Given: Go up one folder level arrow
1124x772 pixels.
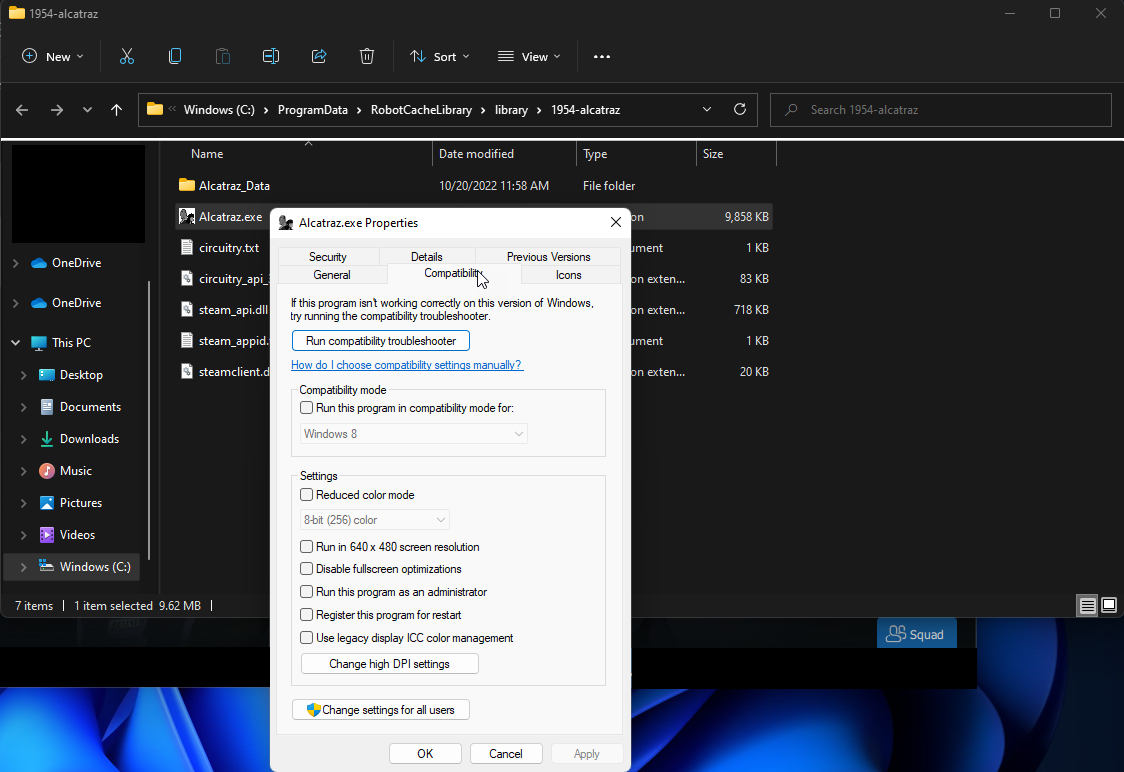Looking at the screenshot, I should (x=116, y=110).
